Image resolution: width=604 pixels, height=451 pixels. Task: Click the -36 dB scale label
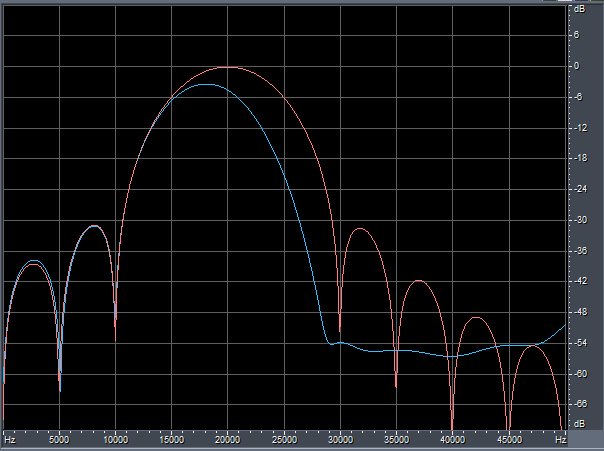pos(581,251)
